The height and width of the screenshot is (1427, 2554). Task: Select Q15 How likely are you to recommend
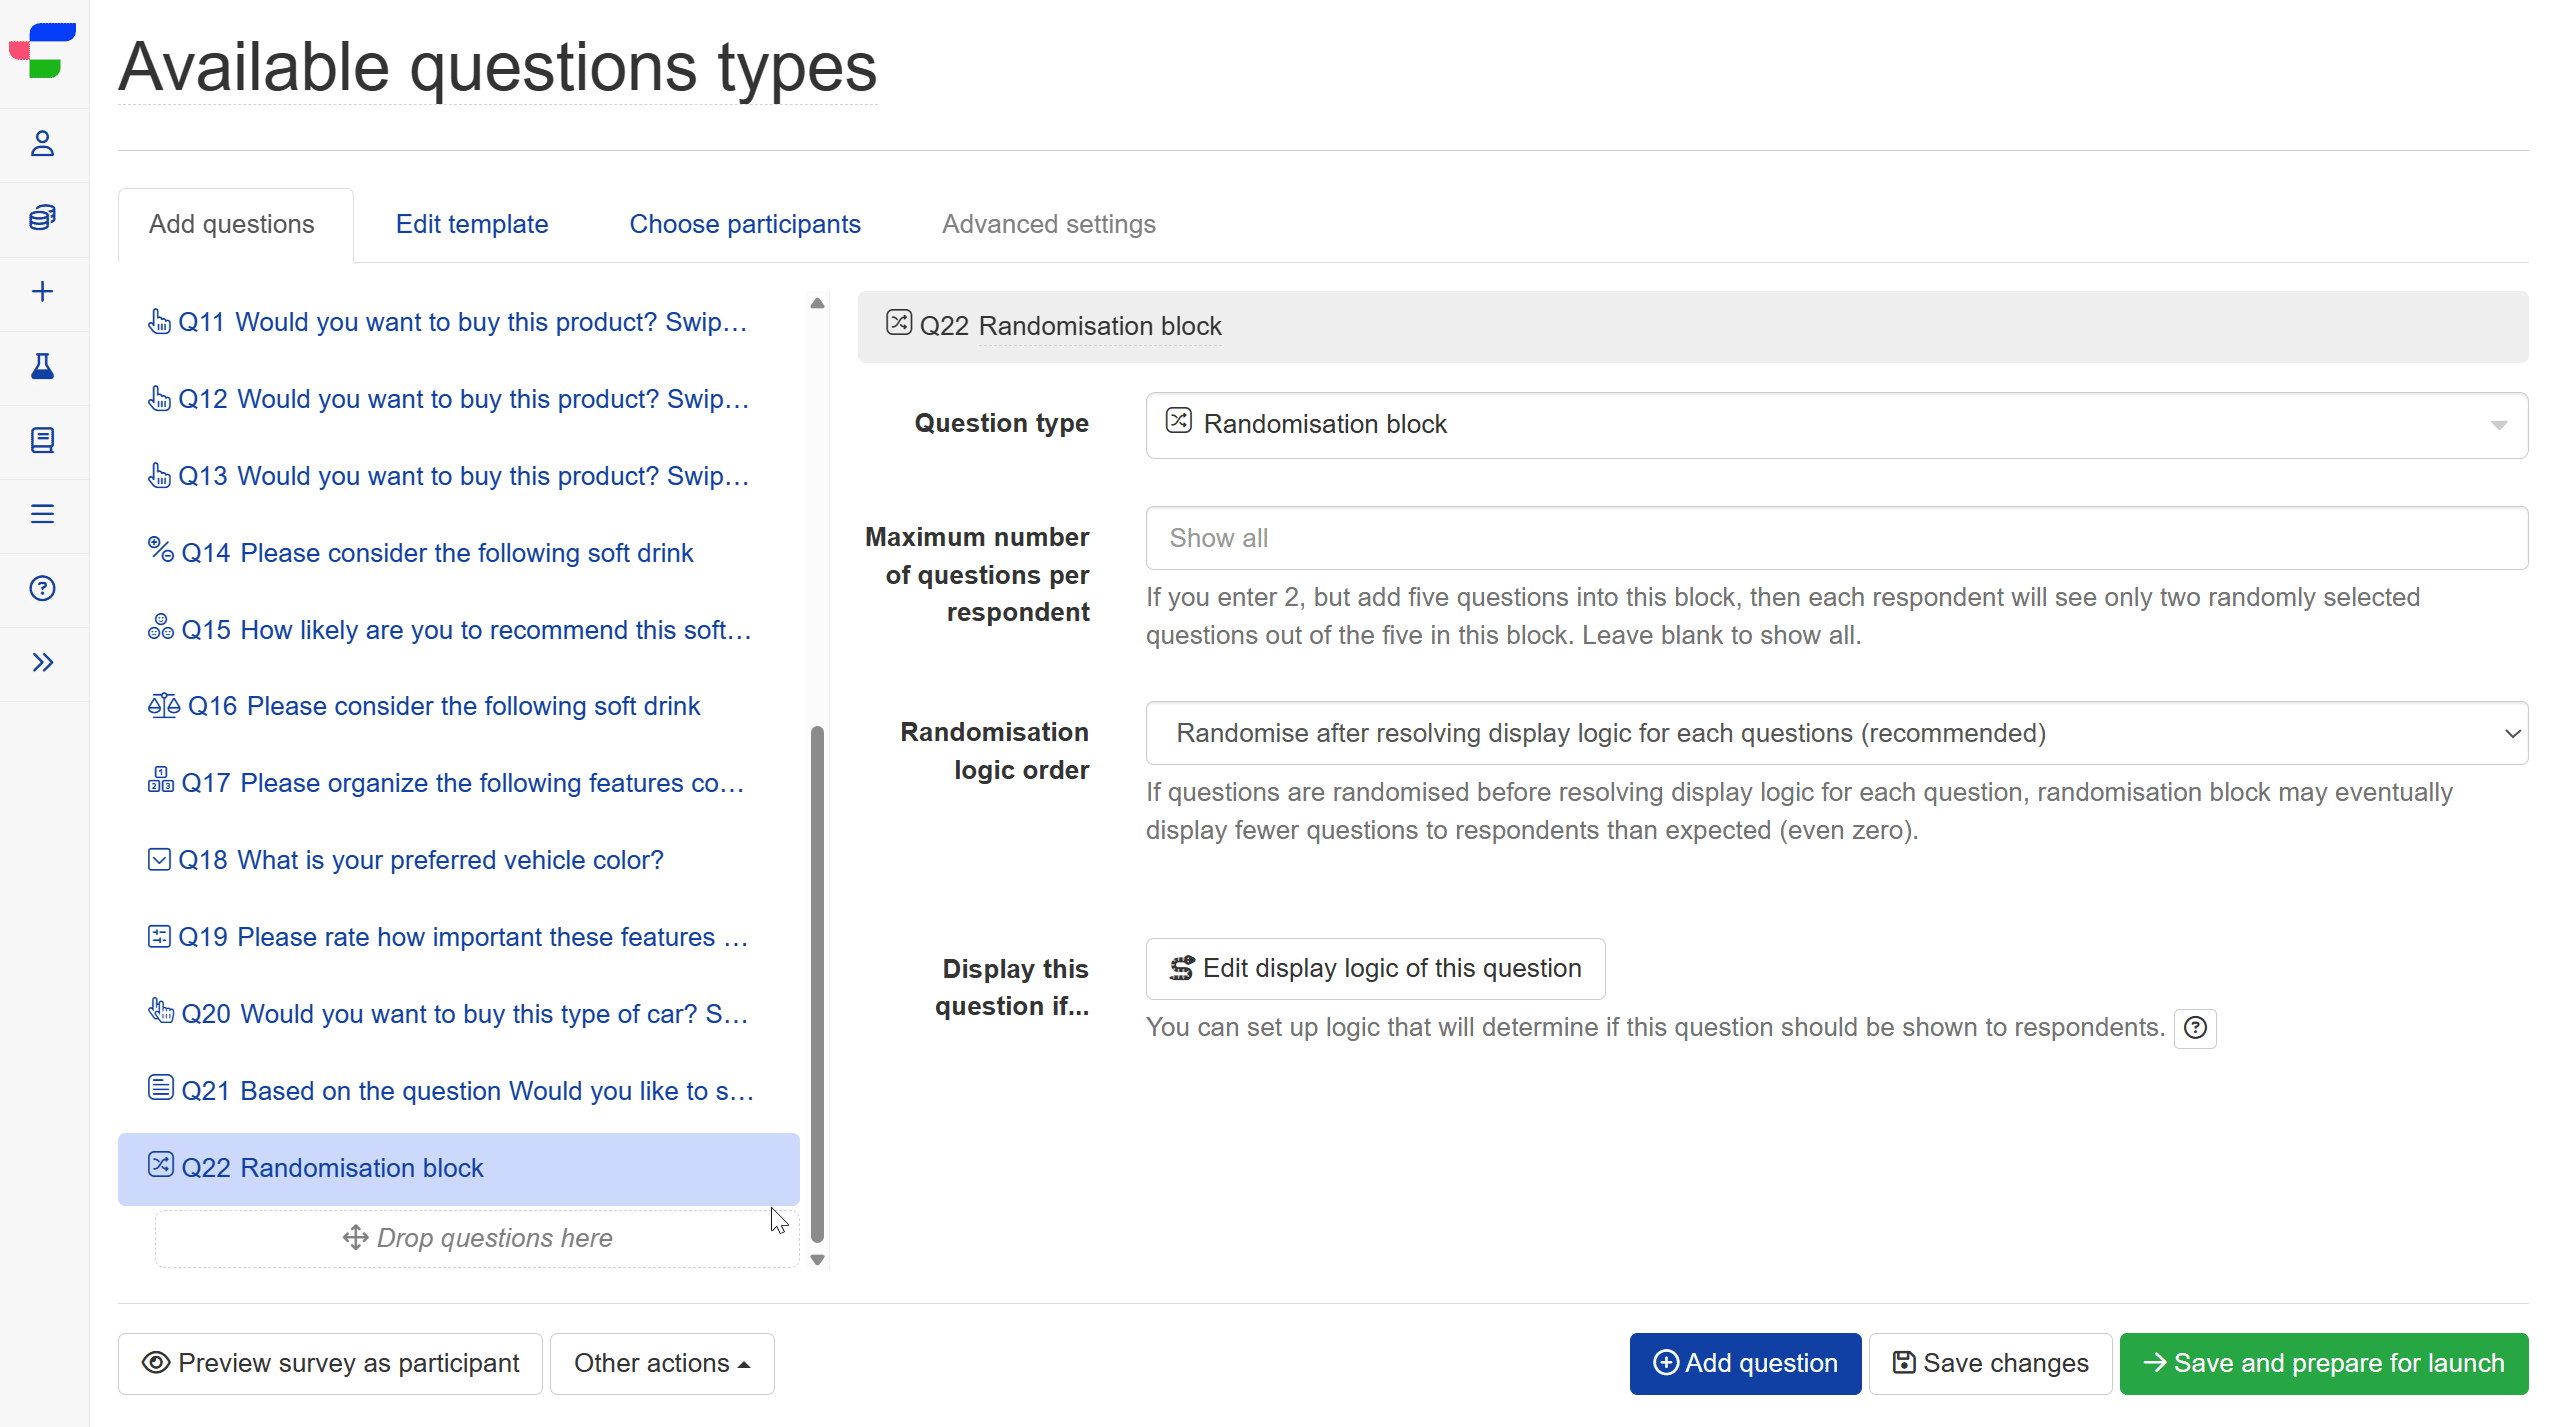coord(460,630)
